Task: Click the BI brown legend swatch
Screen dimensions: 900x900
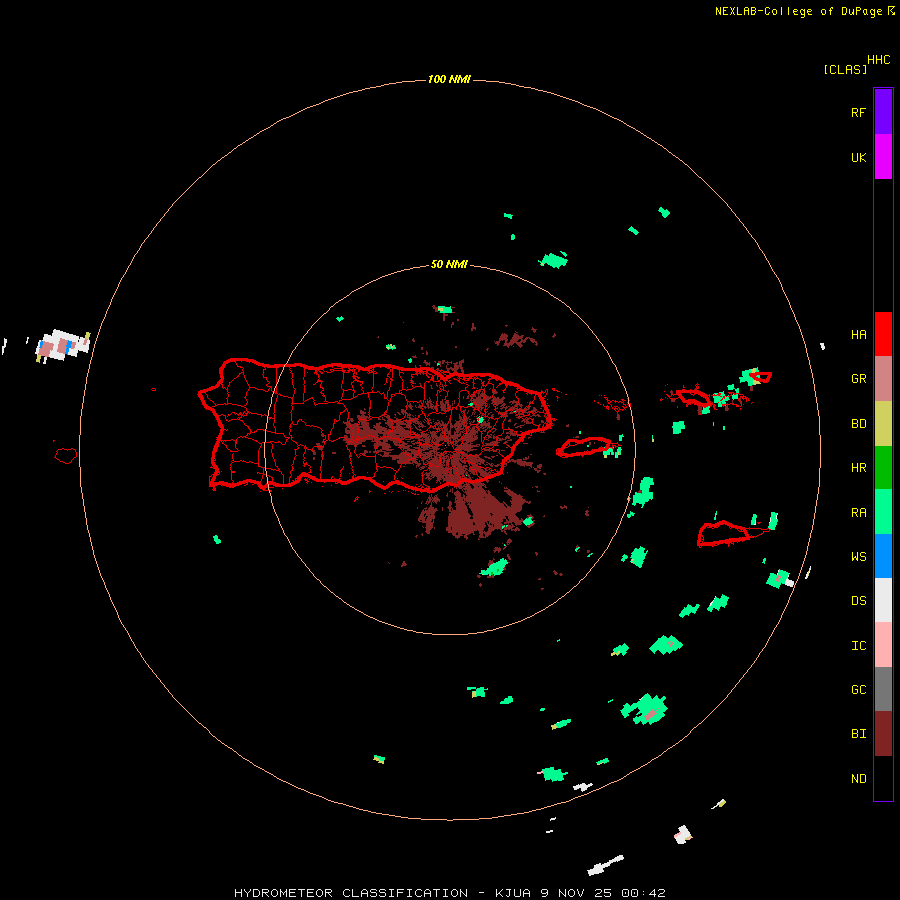Action: (883, 734)
